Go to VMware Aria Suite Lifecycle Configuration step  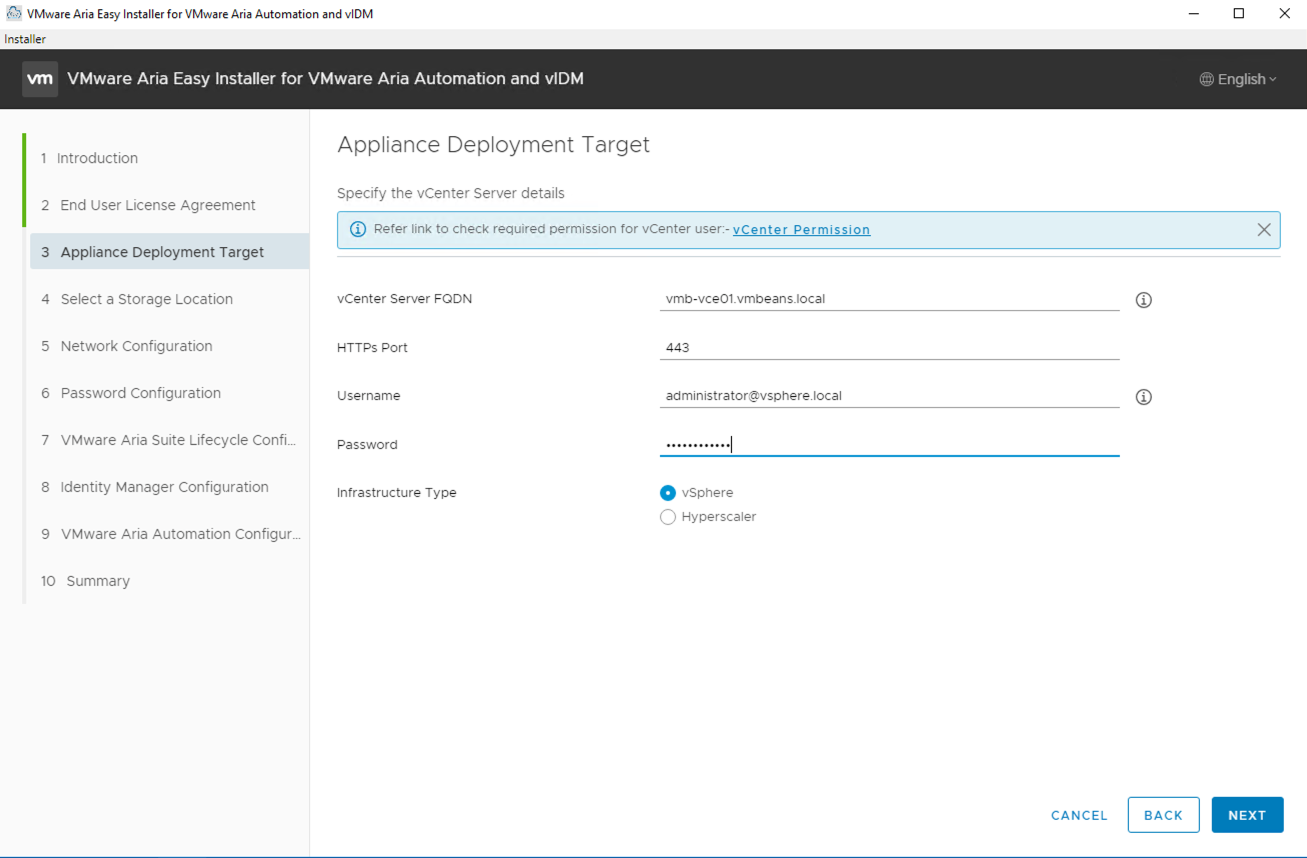169,440
